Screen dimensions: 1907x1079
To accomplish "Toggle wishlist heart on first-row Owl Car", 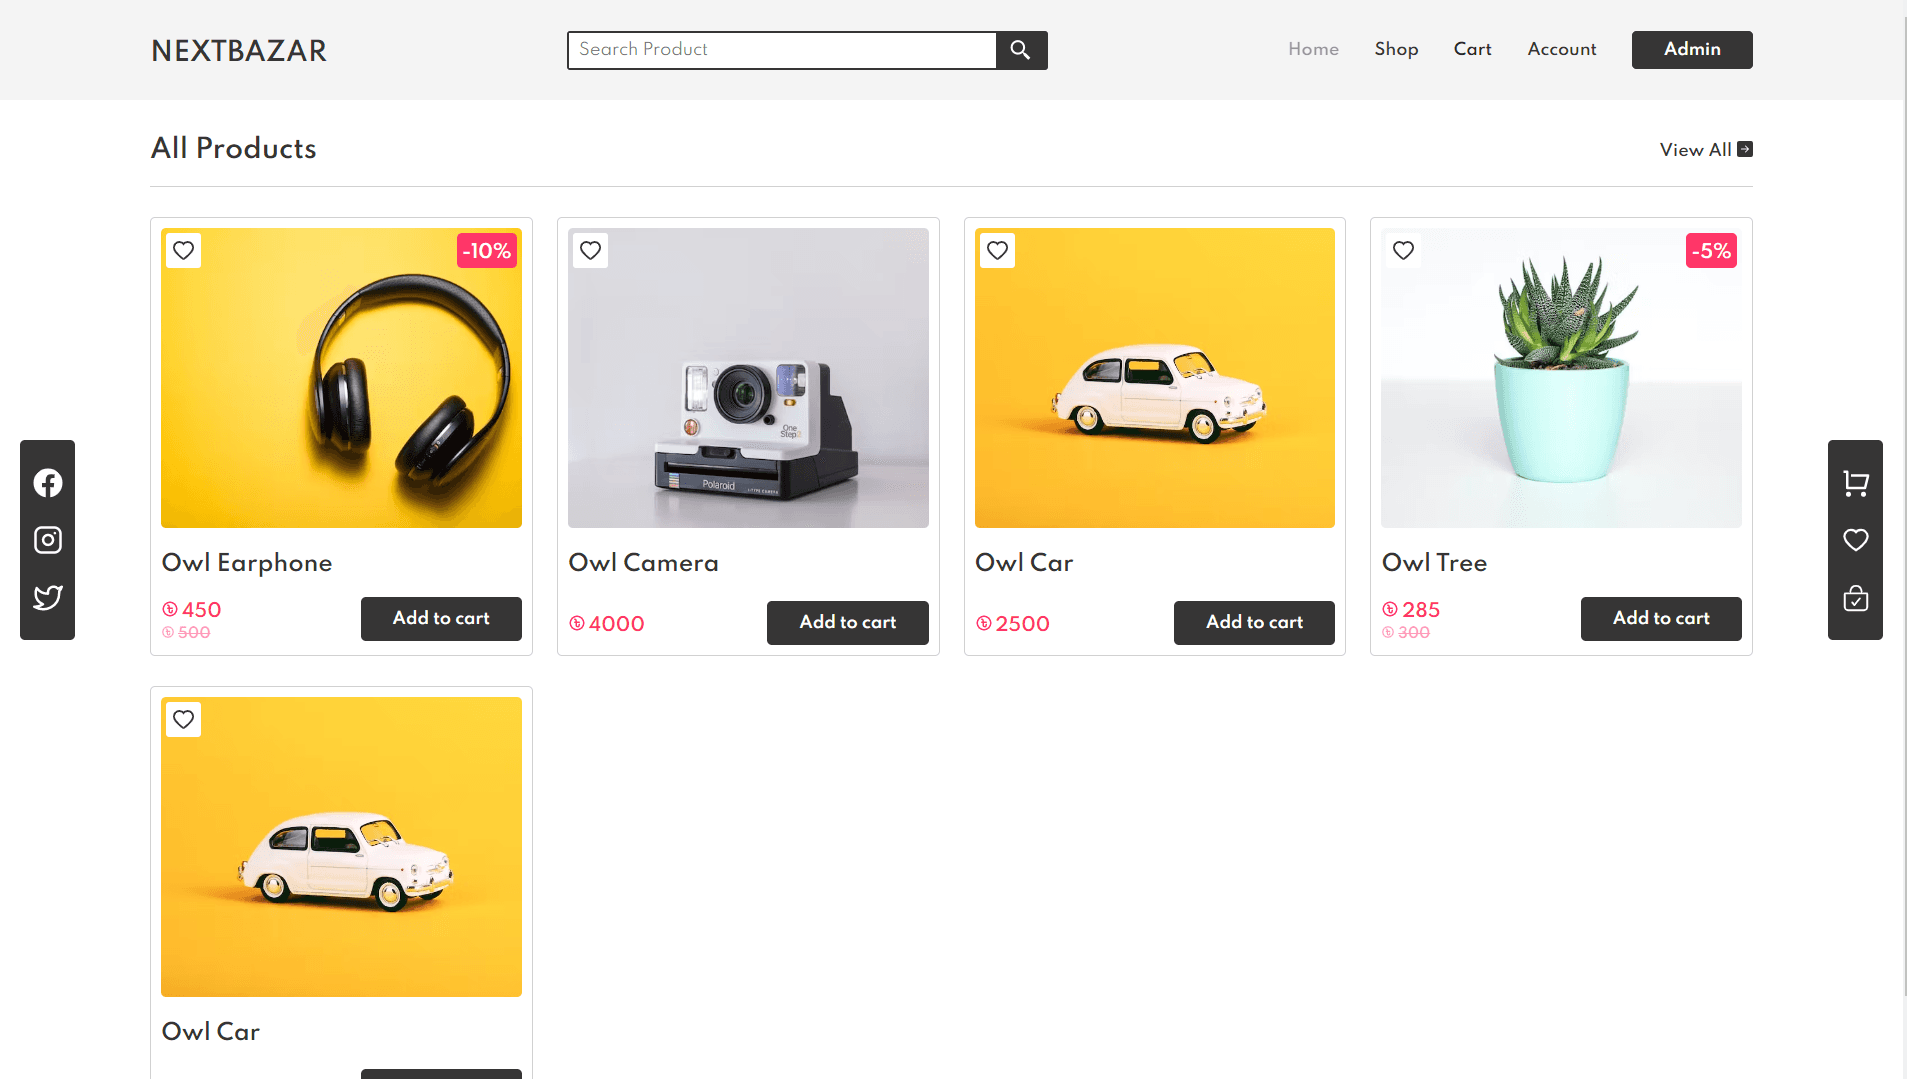I will (997, 250).
